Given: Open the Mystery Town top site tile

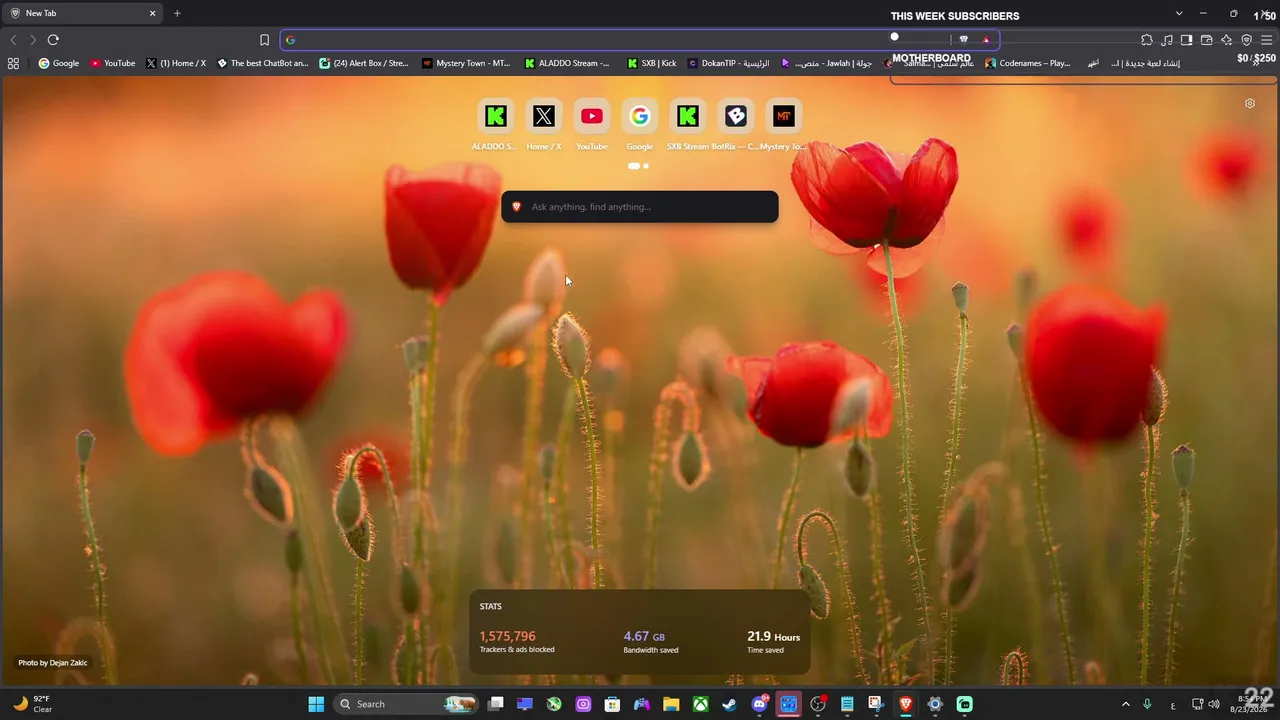Looking at the screenshot, I should click(783, 124).
